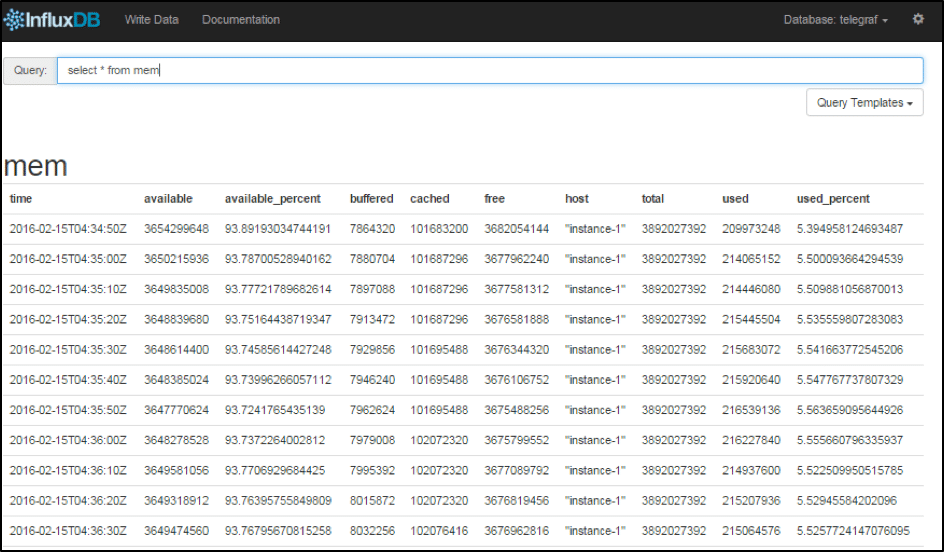Open the Write Data menu item
Screen dimensions: 944x552
151,20
